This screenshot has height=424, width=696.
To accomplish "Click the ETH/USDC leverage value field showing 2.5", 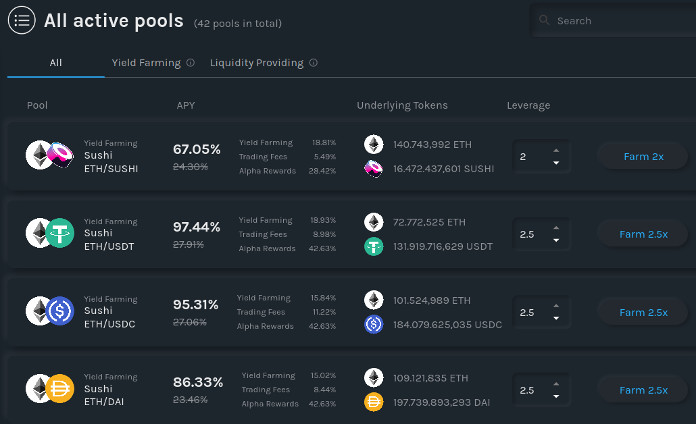I will click(x=541, y=312).
